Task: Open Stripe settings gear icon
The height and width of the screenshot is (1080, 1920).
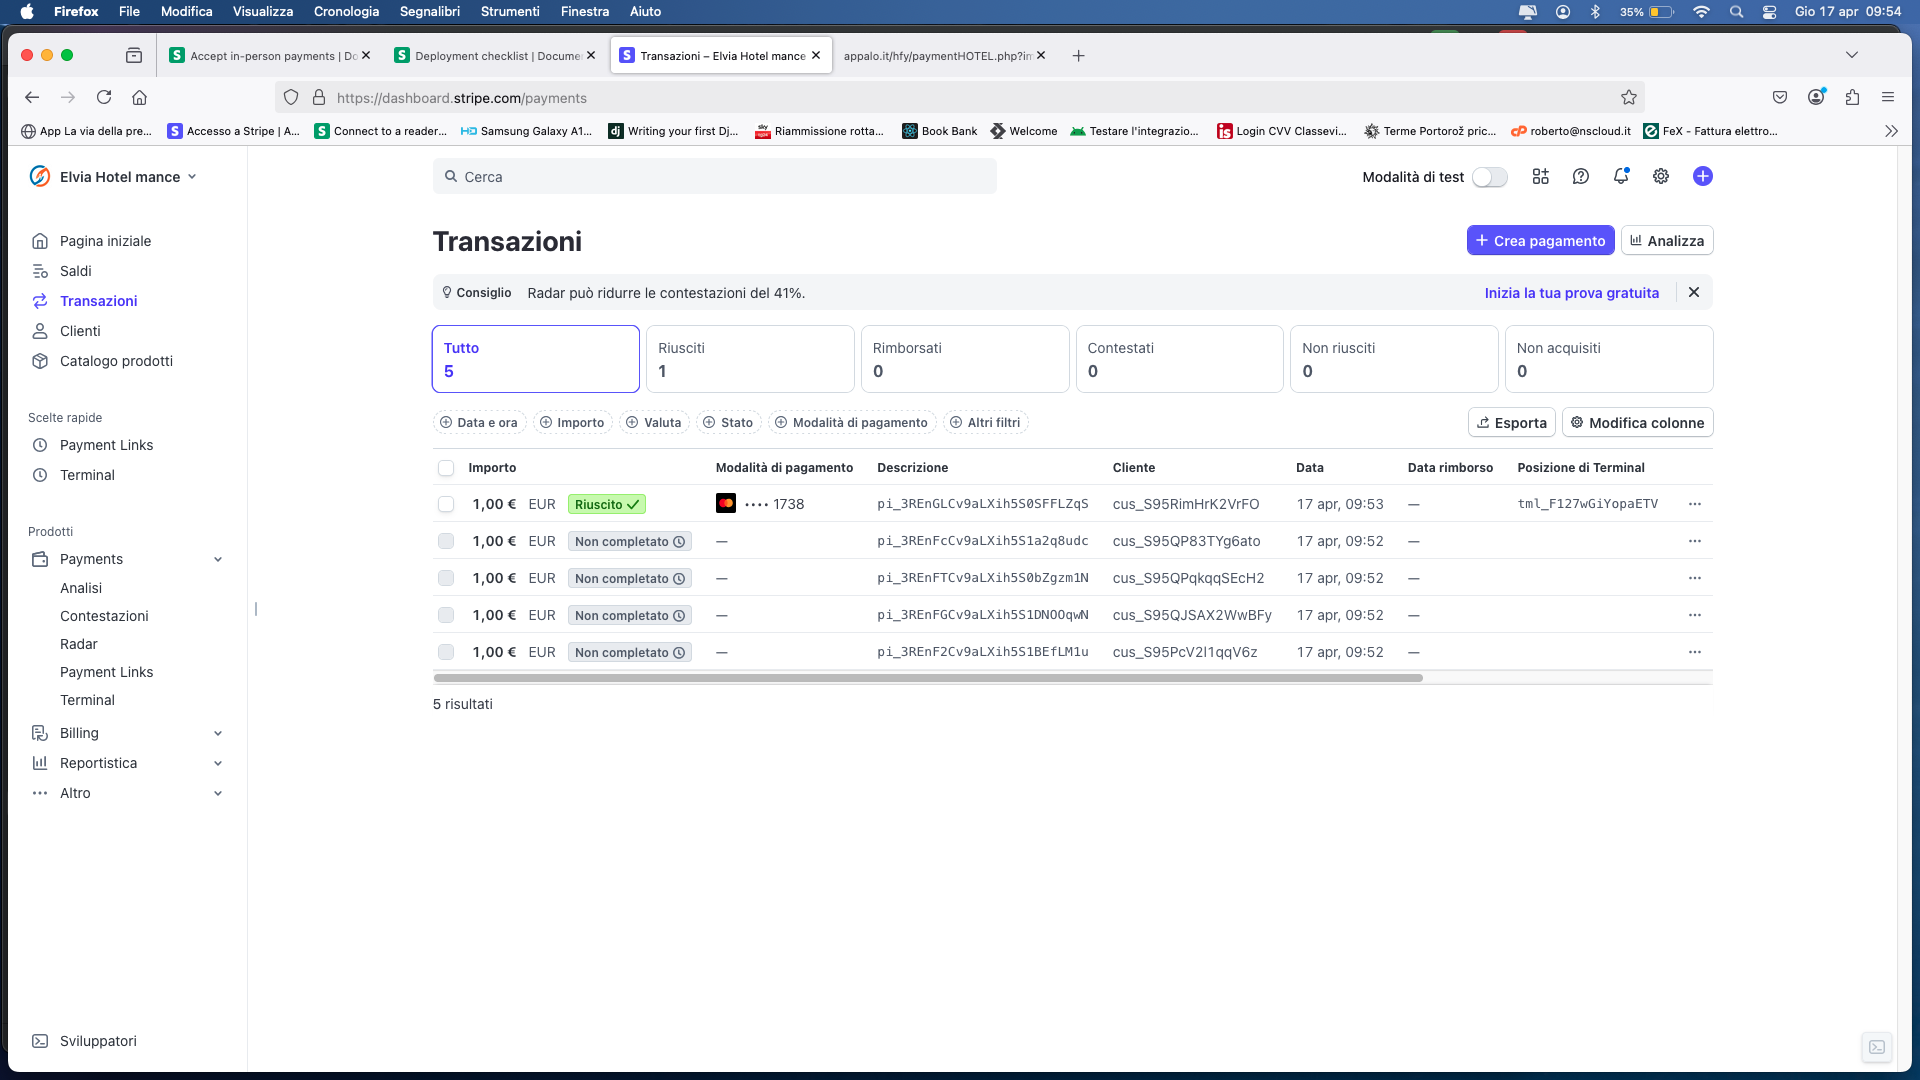Action: click(x=1660, y=176)
